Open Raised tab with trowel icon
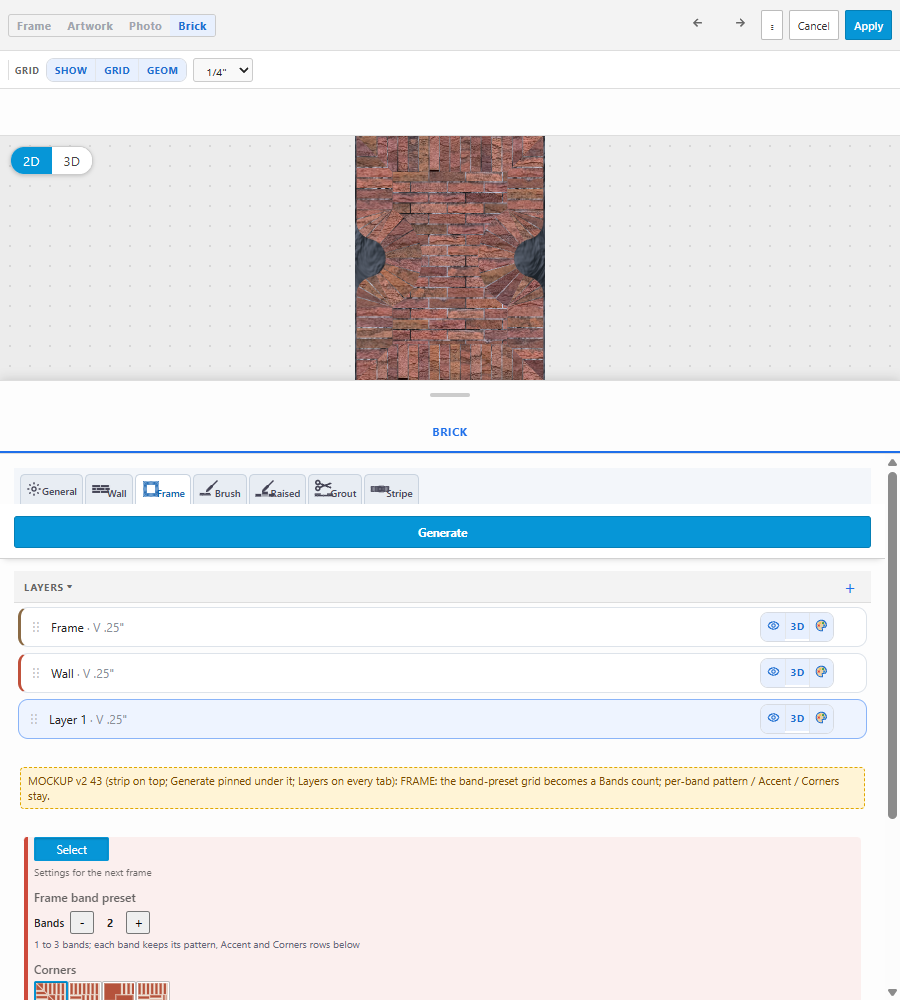The height and width of the screenshot is (1000, 900). (x=277, y=490)
